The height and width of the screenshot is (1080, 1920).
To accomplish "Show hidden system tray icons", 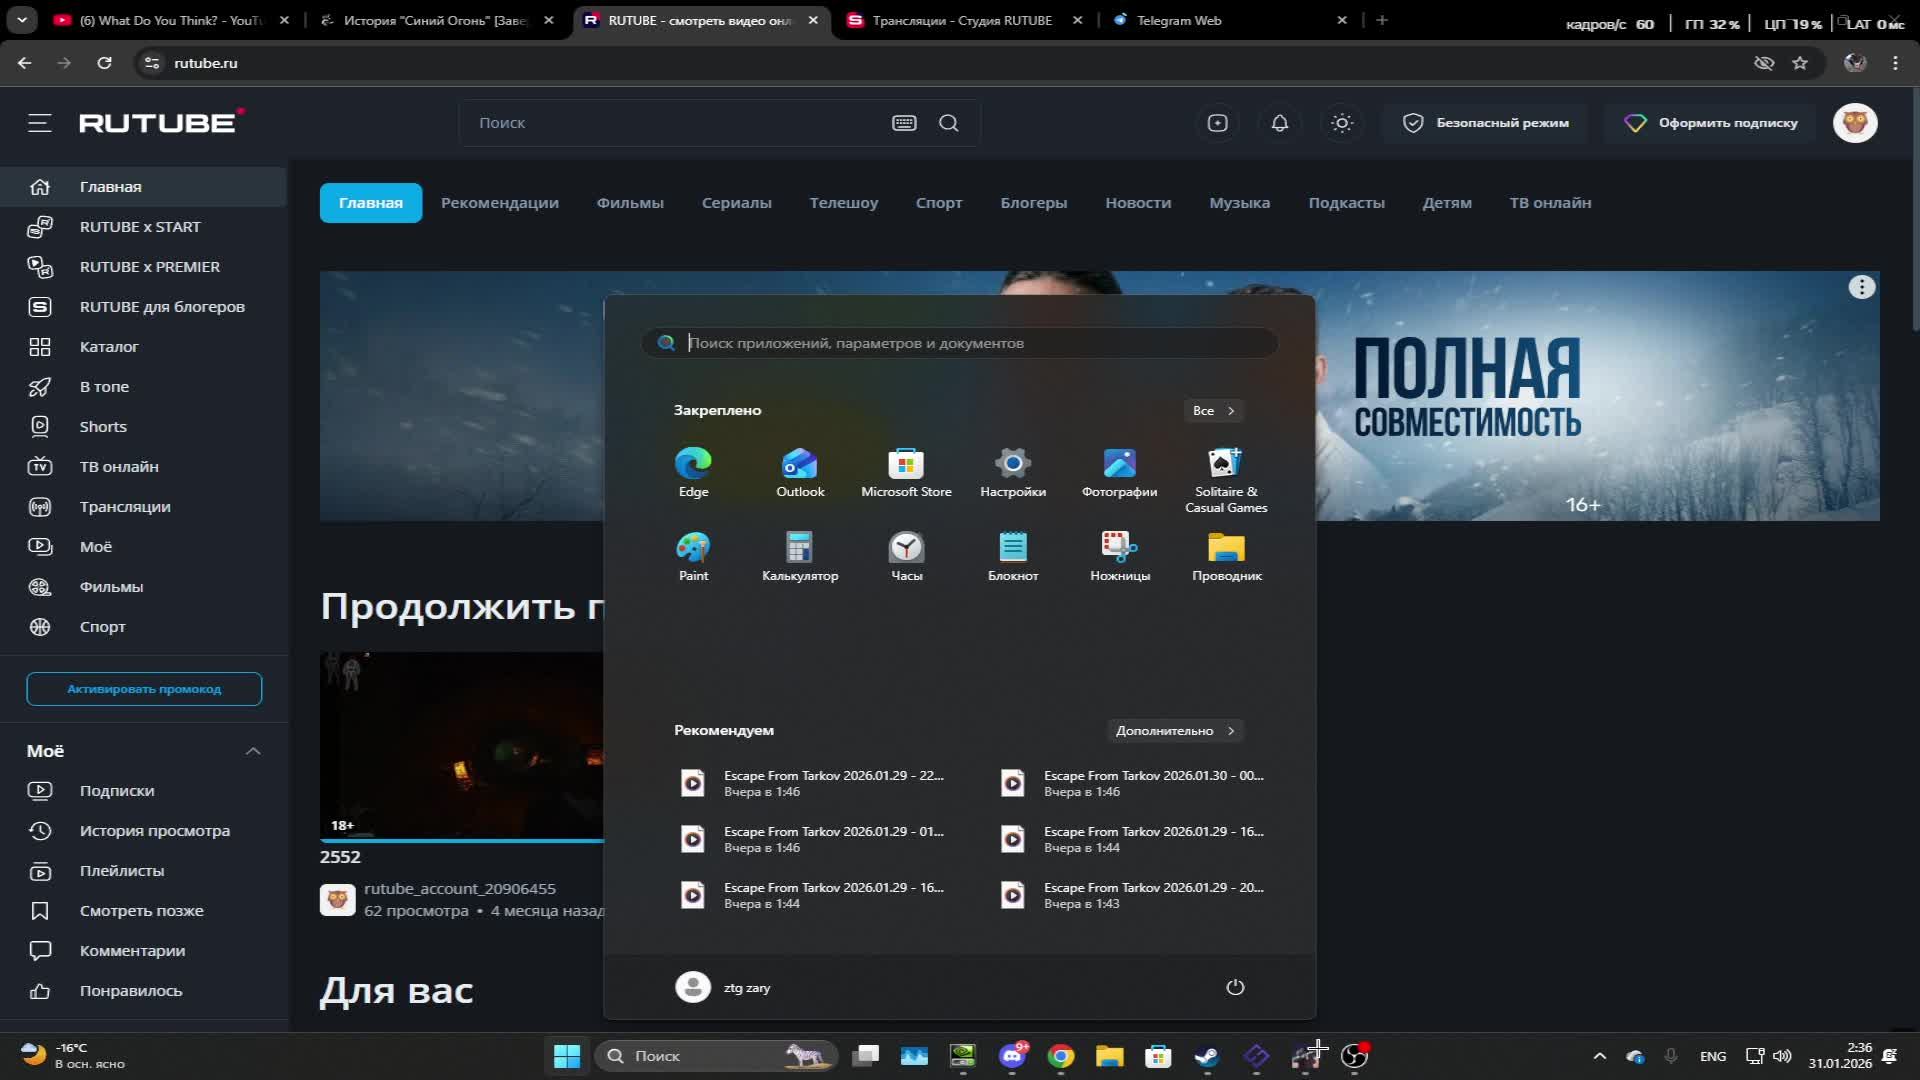I will (1599, 1056).
